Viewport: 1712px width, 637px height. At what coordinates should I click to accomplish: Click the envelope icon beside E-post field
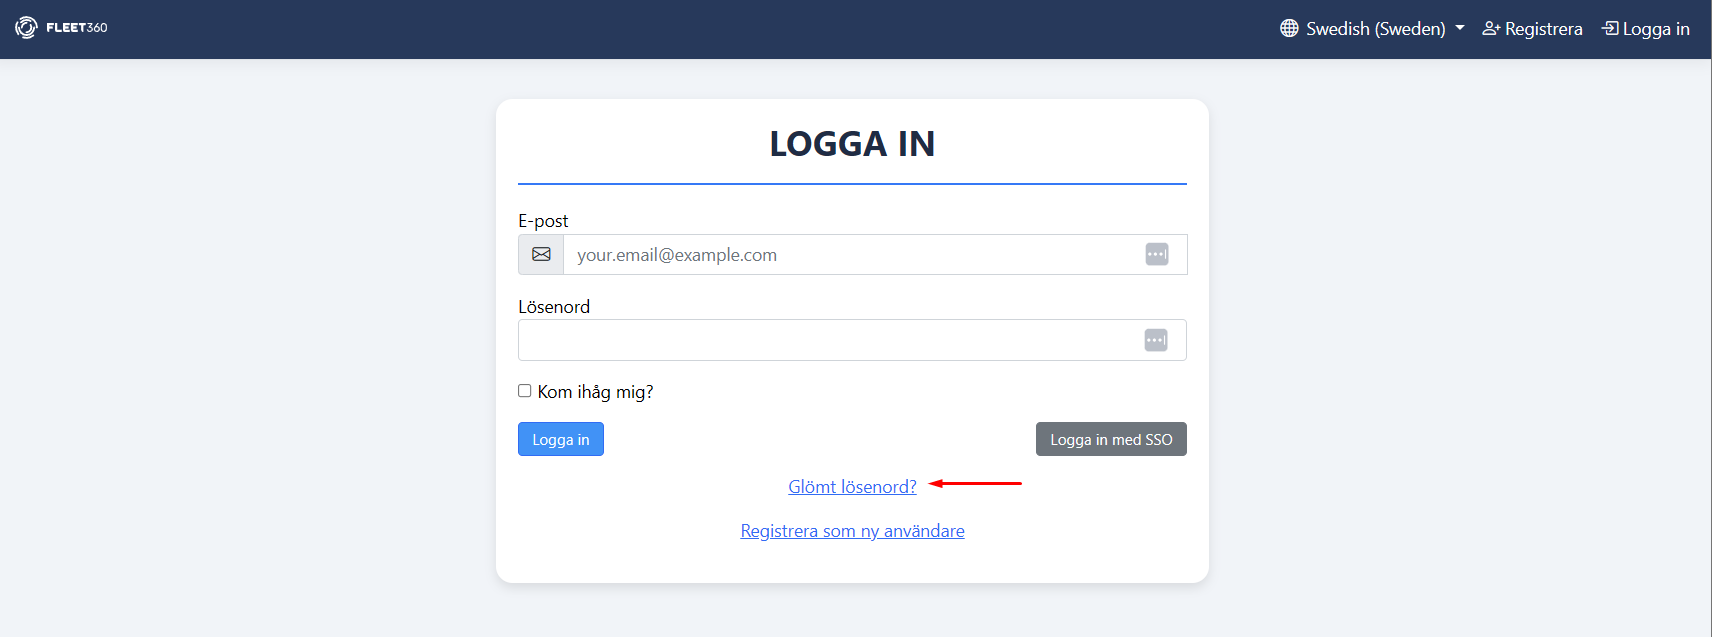click(541, 254)
